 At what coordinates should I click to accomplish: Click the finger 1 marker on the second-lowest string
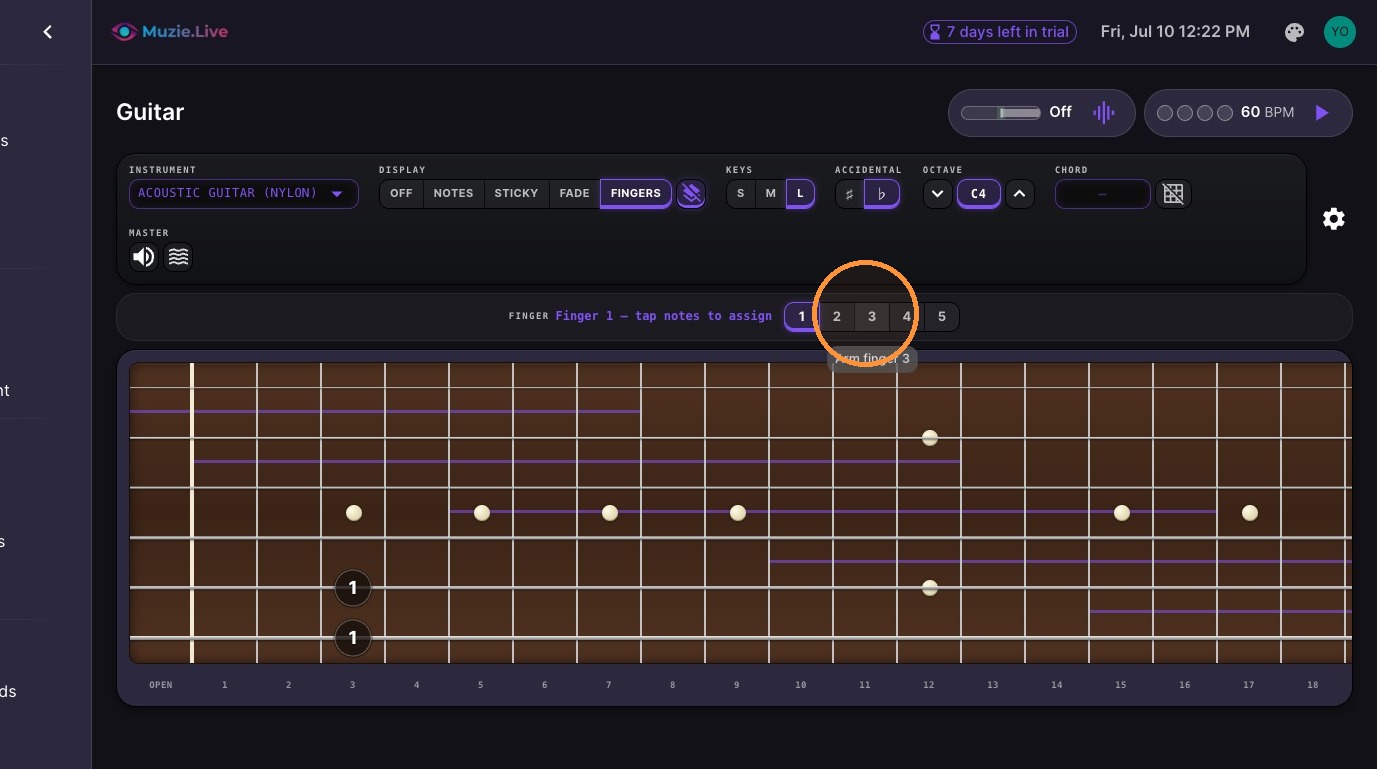(x=352, y=588)
